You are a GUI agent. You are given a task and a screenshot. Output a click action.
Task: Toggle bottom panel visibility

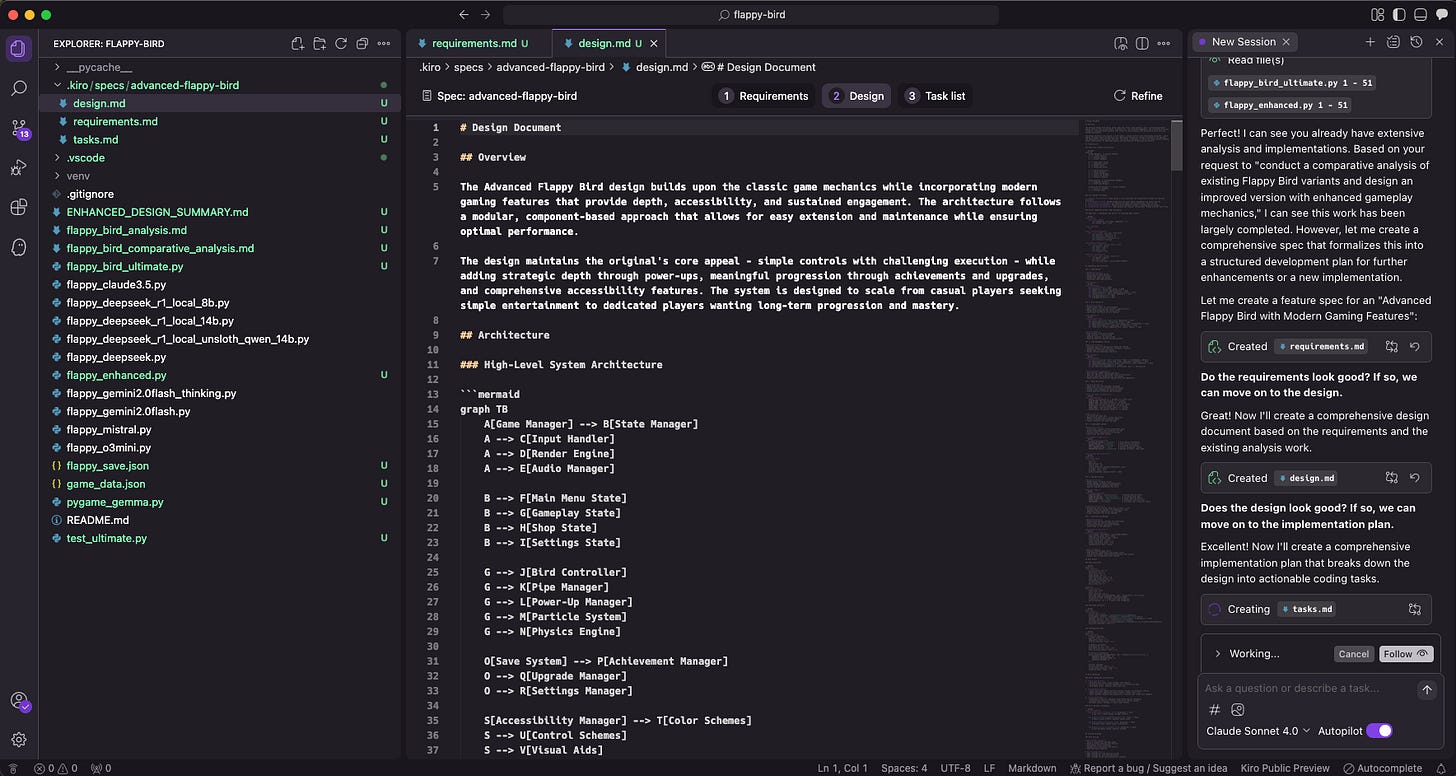coord(1420,15)
